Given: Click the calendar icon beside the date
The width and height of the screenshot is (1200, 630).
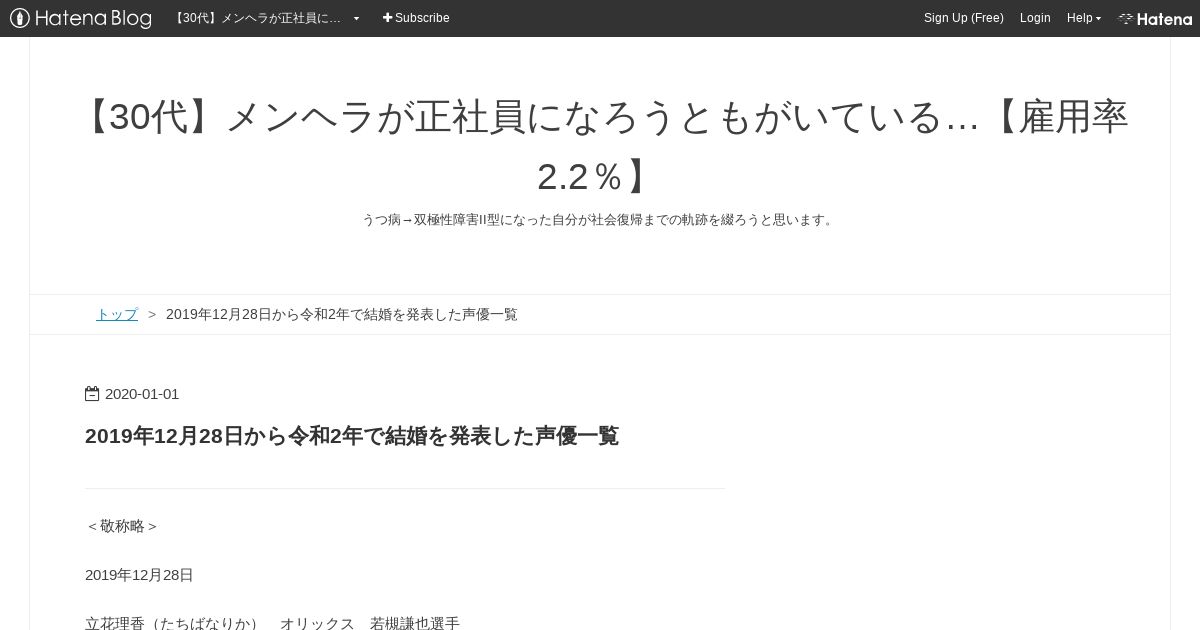Looking at the screenshot, I should (92, 394).
